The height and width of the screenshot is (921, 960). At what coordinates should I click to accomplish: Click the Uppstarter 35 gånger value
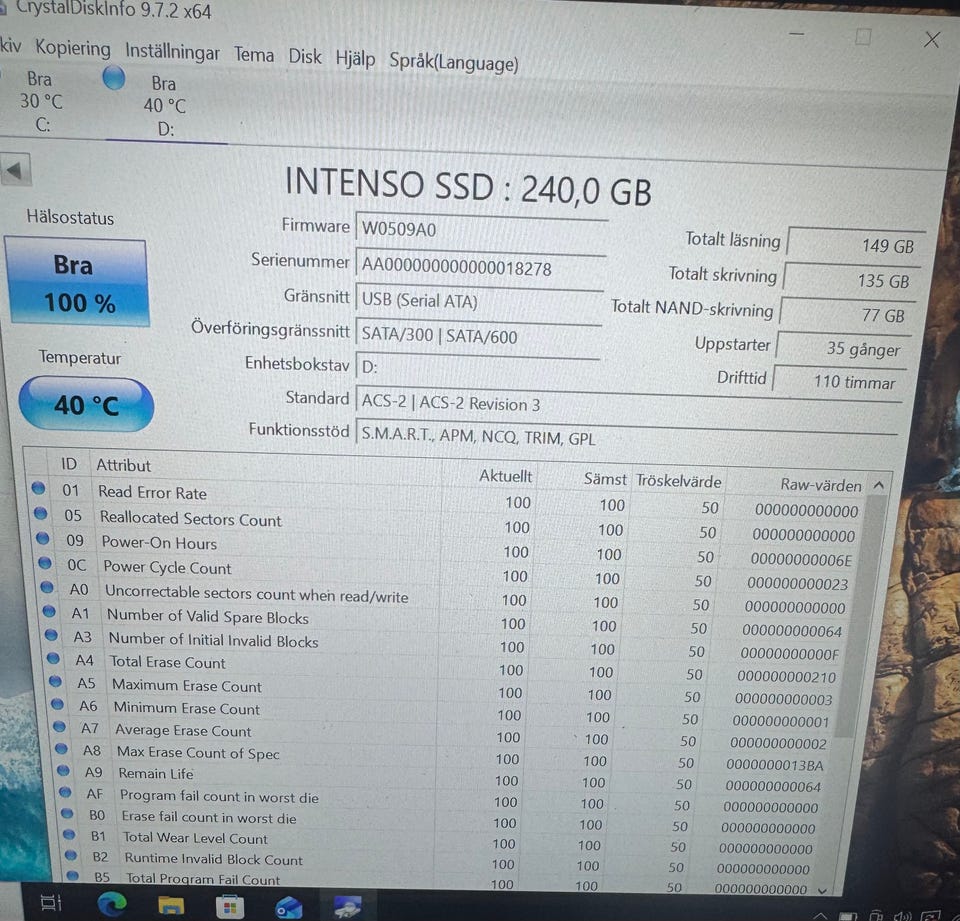pyautogui.click(x=843, y=348)
